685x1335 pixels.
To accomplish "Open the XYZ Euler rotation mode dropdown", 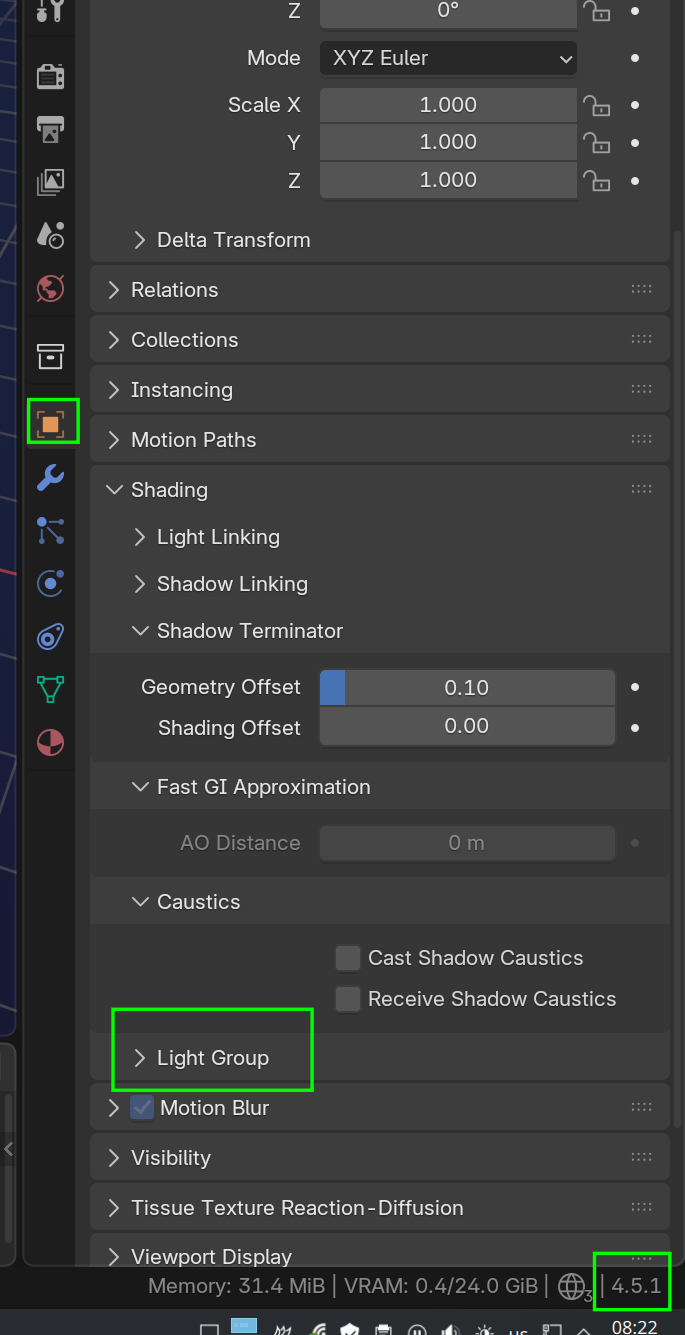I will pyautogui.click(x=448, y=58).
